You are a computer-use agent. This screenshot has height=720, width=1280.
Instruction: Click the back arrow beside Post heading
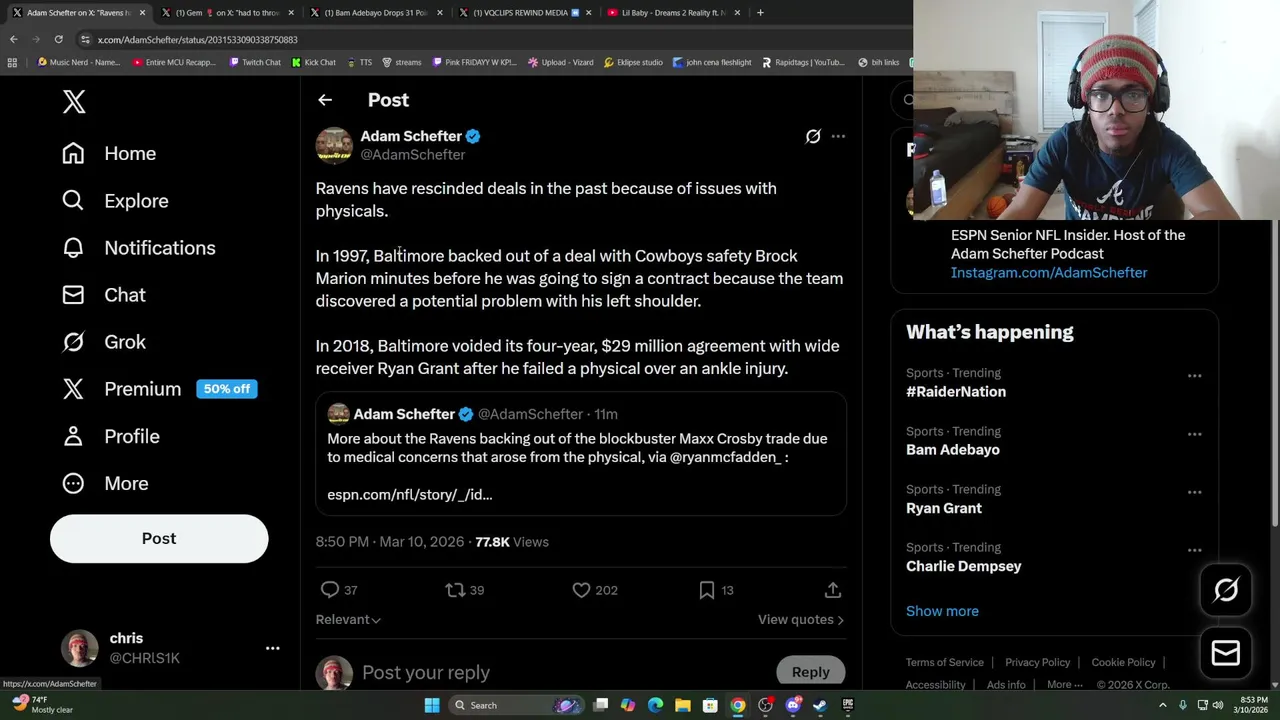pyautogui.click(x=325, y=100)
